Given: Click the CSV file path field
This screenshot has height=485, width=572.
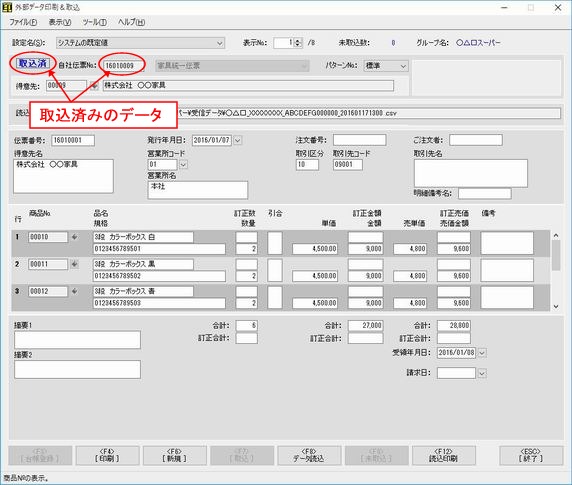Looking at the screenshot, I should (368, 113).
